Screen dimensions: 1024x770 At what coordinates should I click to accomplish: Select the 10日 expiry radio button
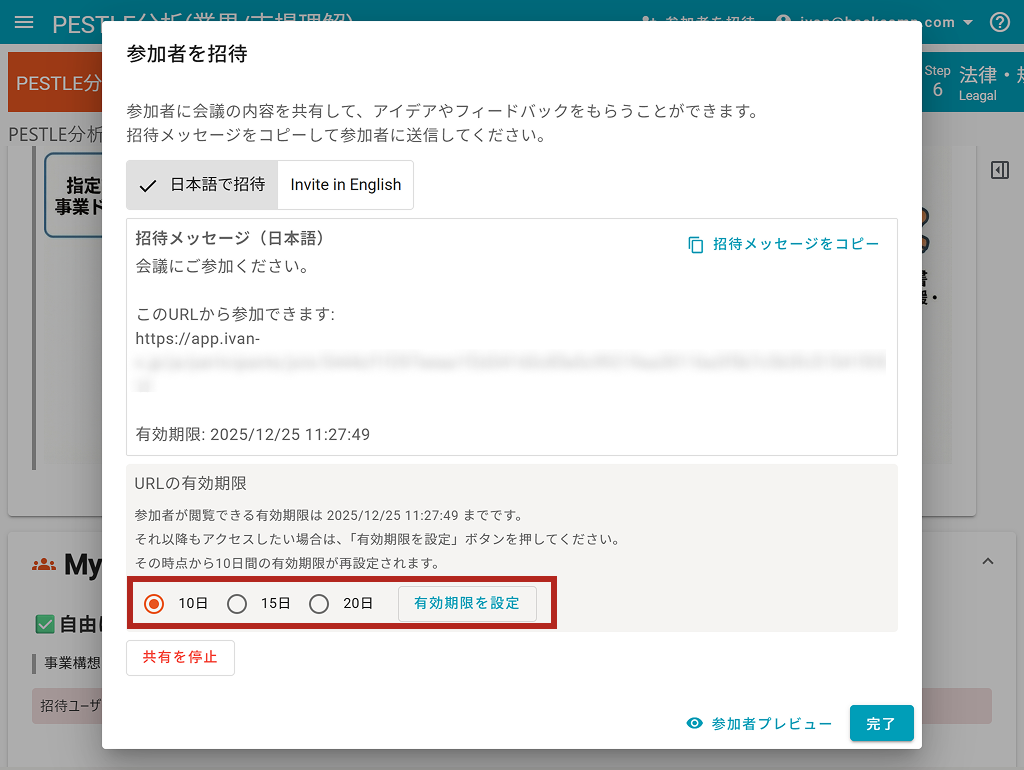[154, 604]
